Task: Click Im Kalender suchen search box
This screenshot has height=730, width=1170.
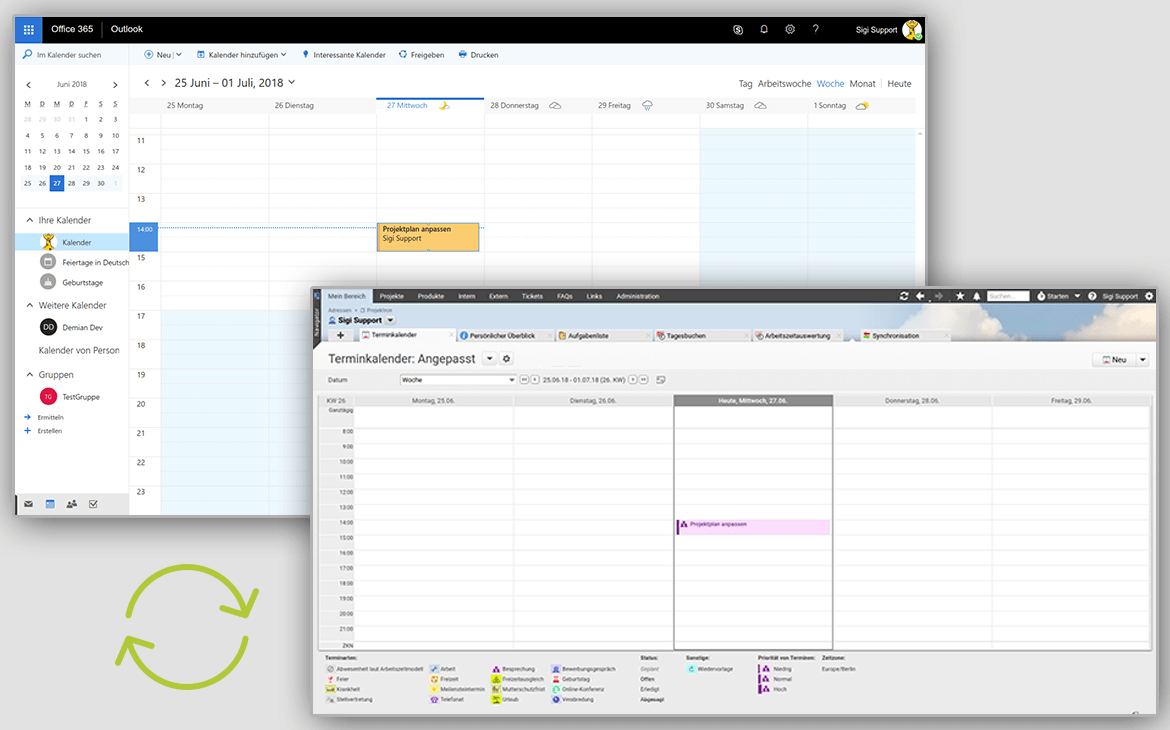Action: point(72,54)
